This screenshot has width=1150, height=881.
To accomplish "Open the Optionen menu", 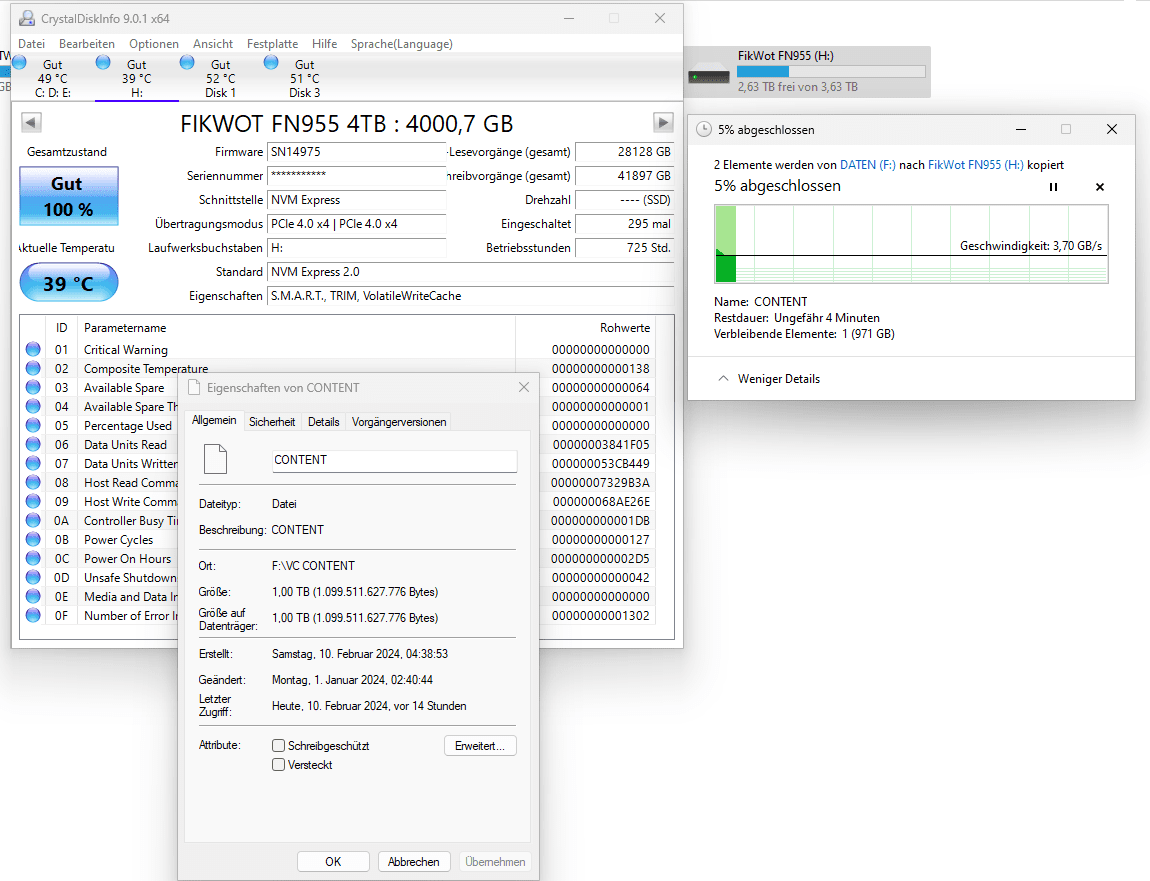I will (154, 44).
